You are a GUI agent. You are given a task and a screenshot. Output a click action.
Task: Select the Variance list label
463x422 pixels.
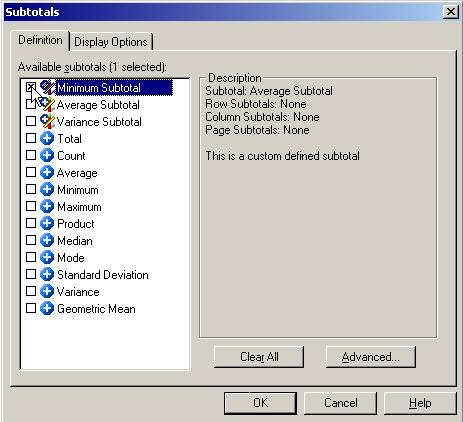[x=78, y=292]
